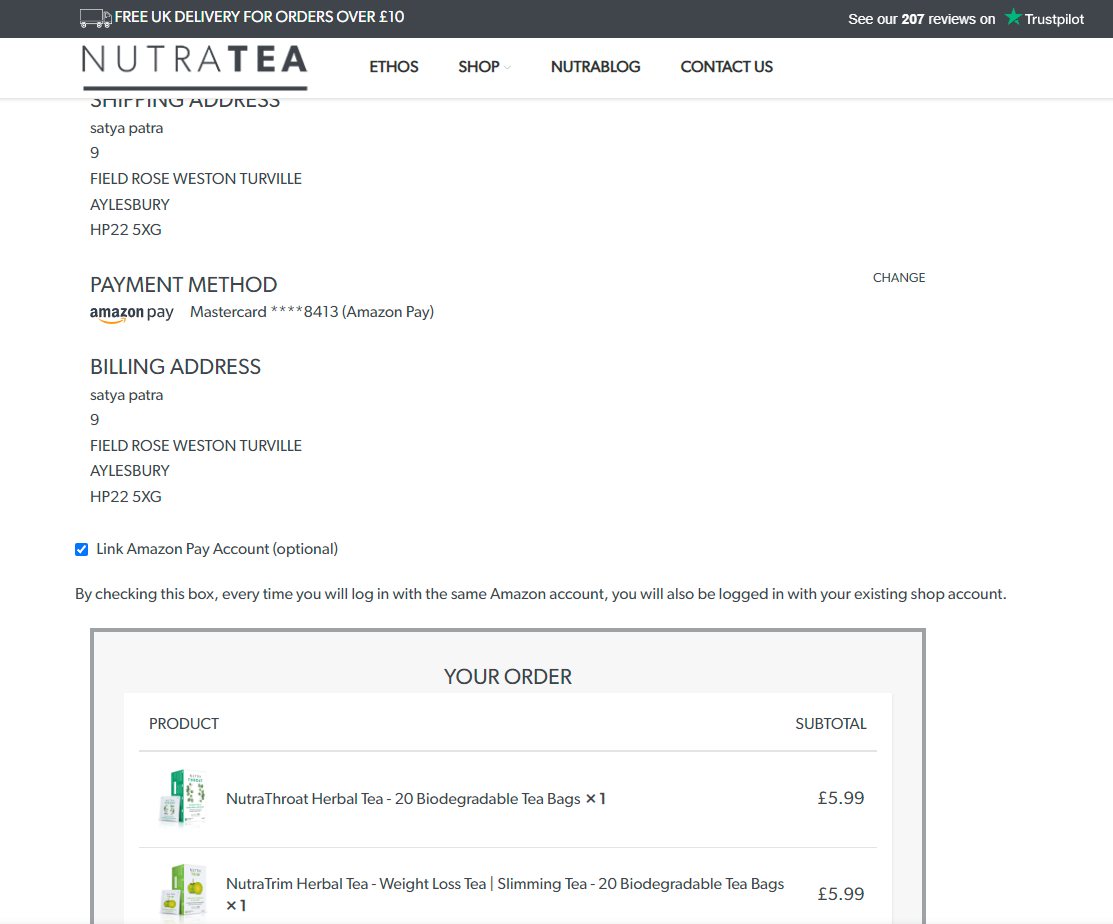The height and width of the screenshot is (924, 1113).
Task: Click the PRODUCT column header
Action: tap(184, 724)
